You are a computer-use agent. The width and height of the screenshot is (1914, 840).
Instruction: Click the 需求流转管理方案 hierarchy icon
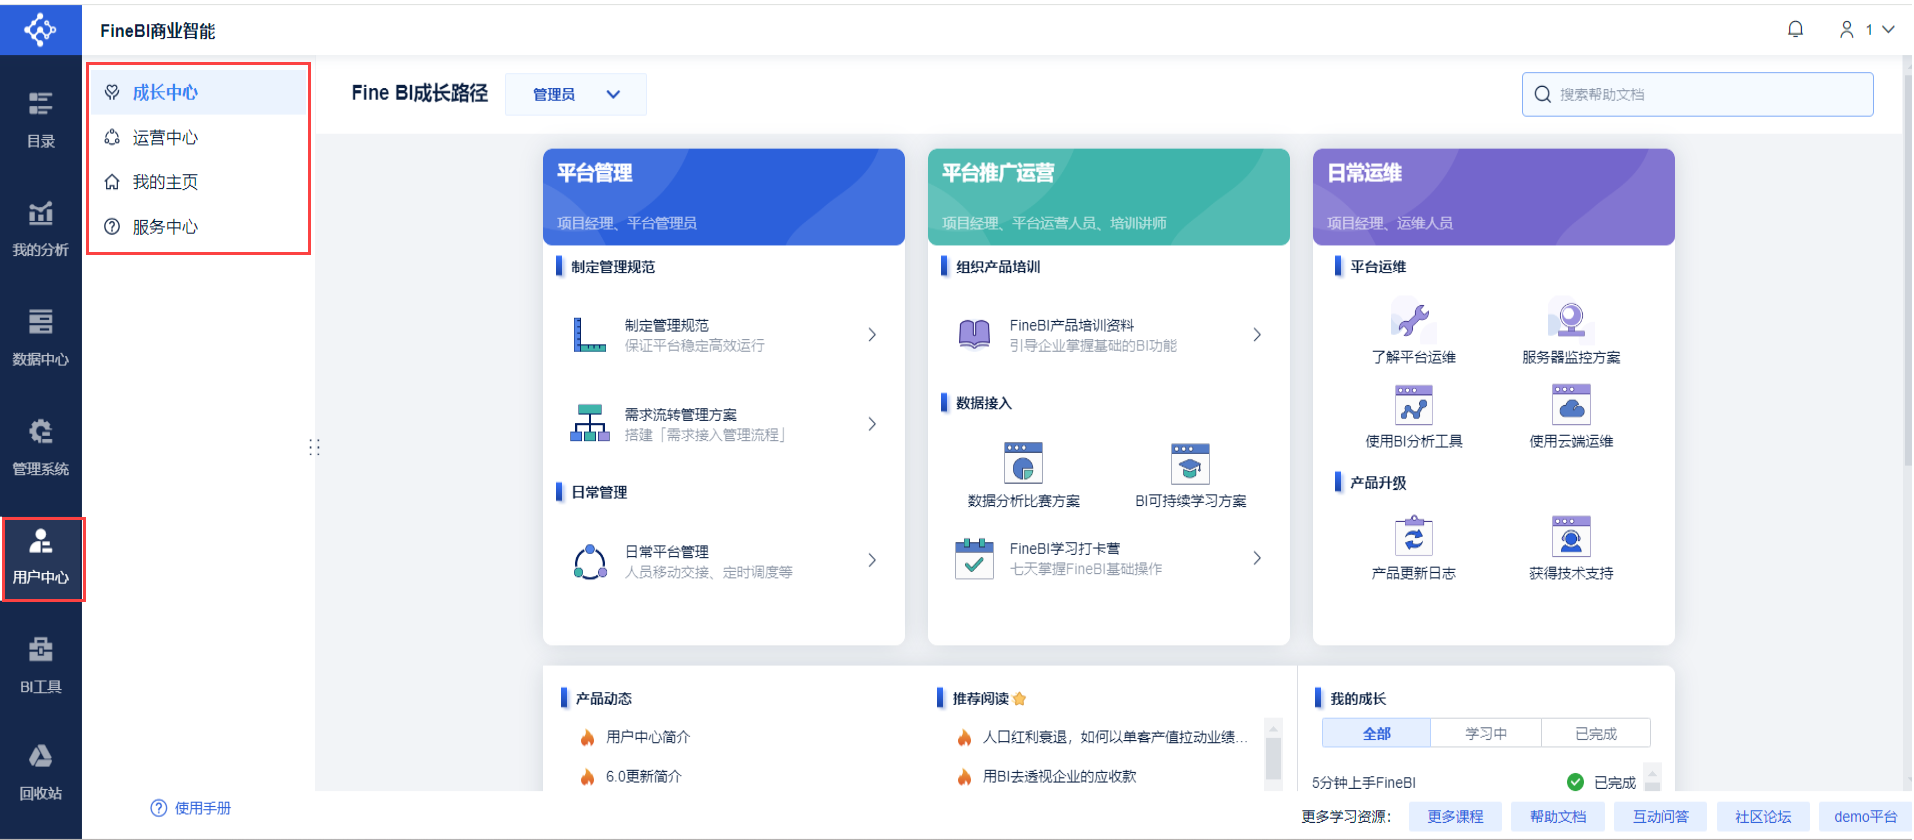click(590, 423)
